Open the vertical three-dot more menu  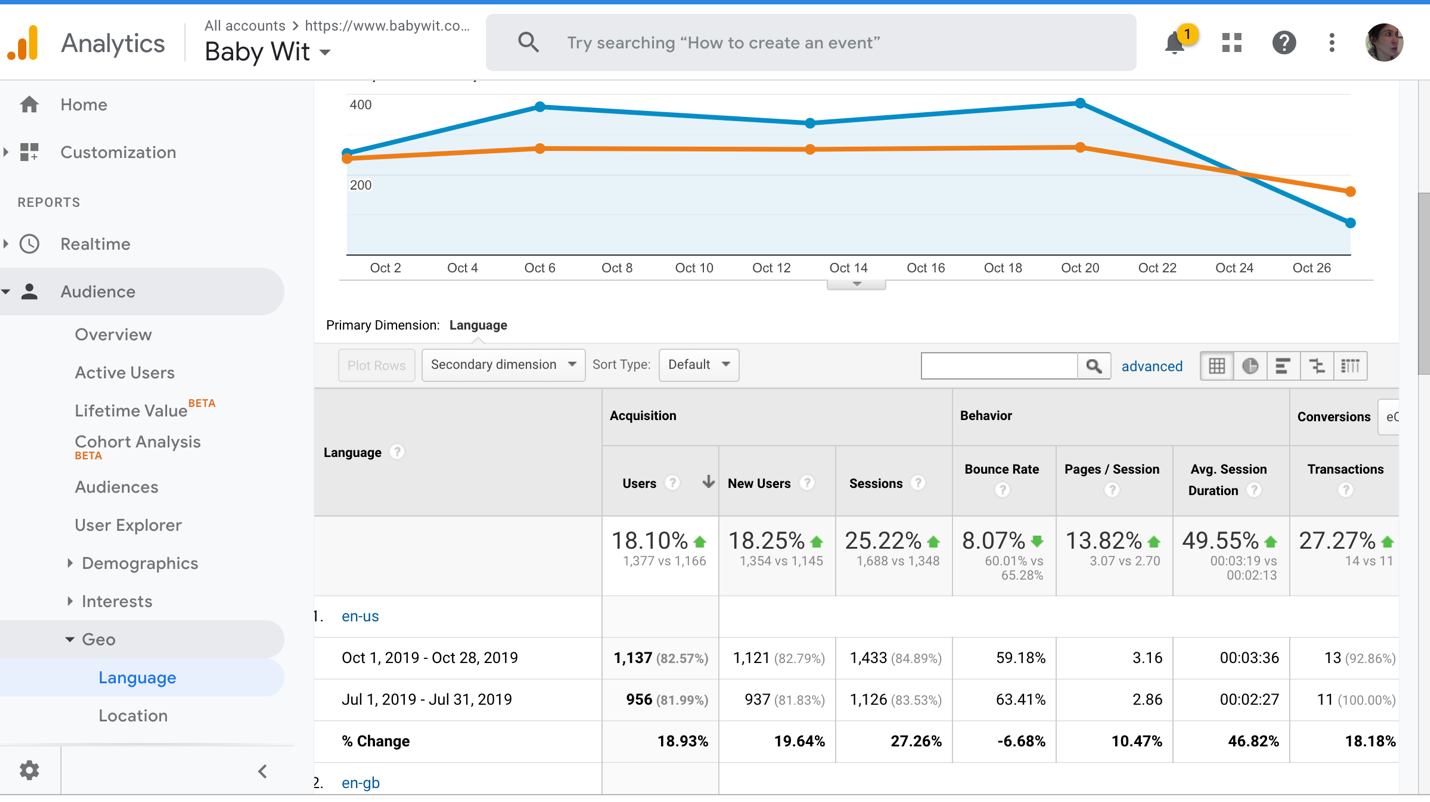click(x=1332, y=43)
